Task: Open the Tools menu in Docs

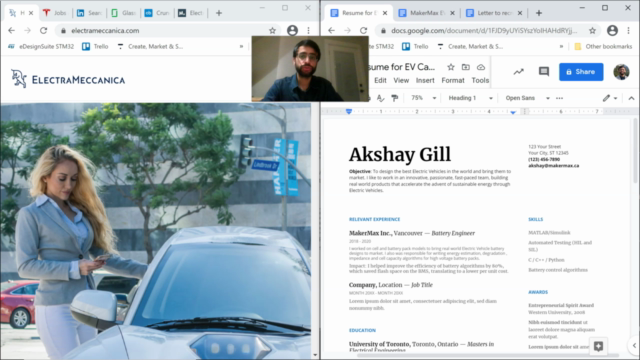Action: (480, 80)
